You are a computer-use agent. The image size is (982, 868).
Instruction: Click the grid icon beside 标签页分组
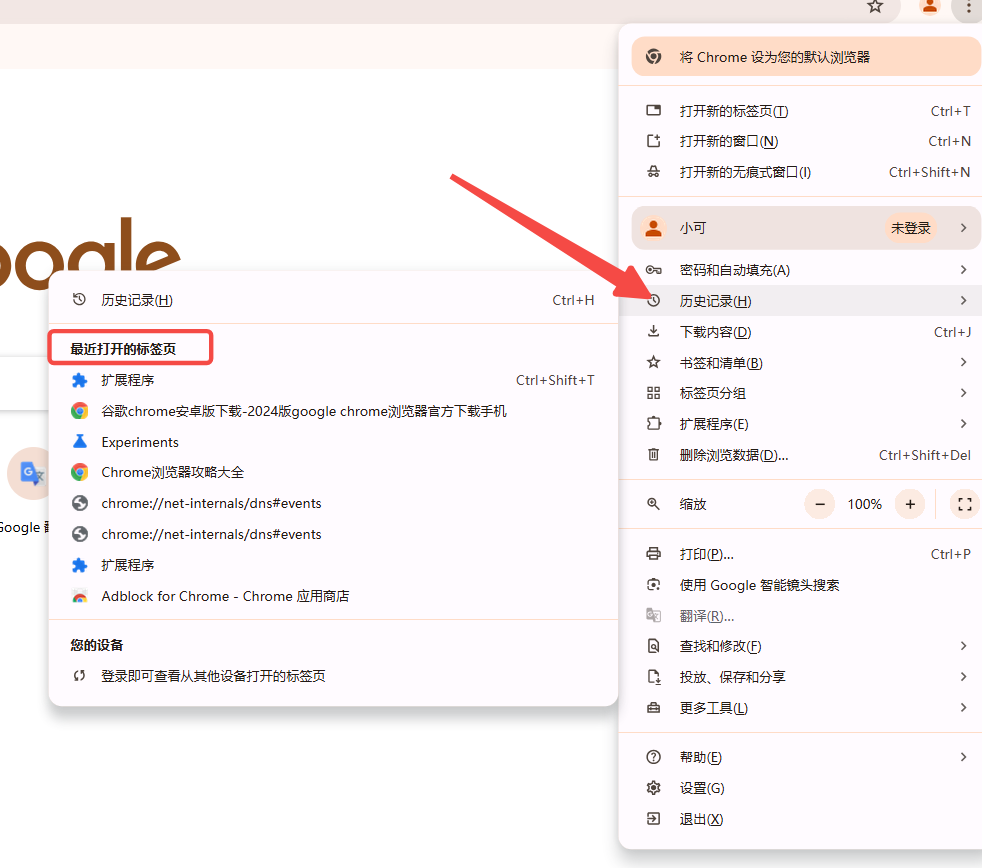pos(653,393)
